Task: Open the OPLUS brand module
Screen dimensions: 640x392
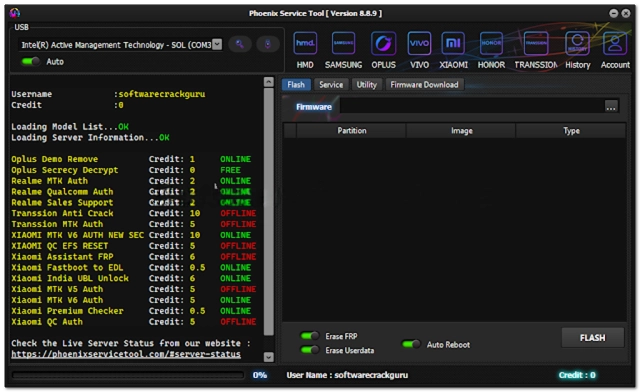Action: 383,50
